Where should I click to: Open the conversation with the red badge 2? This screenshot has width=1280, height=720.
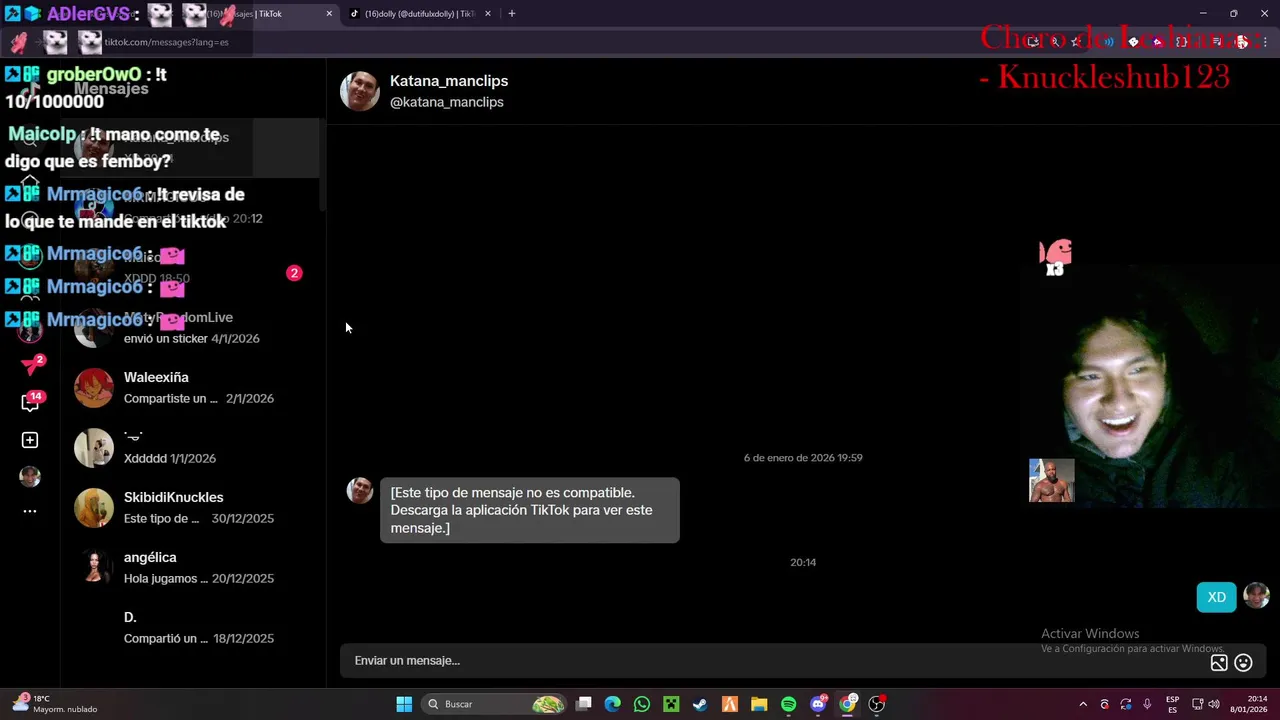coord(190,268)
